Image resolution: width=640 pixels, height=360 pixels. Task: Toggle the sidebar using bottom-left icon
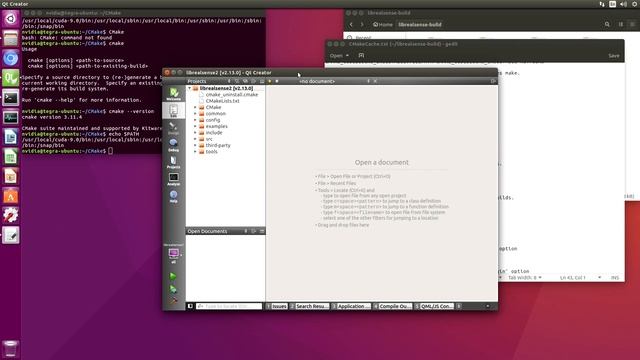tap(190, 306)
